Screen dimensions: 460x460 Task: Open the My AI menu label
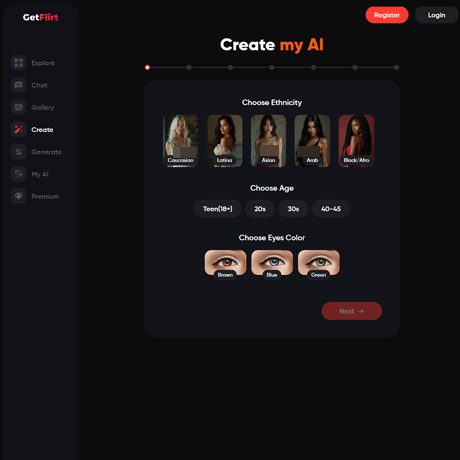pos(40,174)
